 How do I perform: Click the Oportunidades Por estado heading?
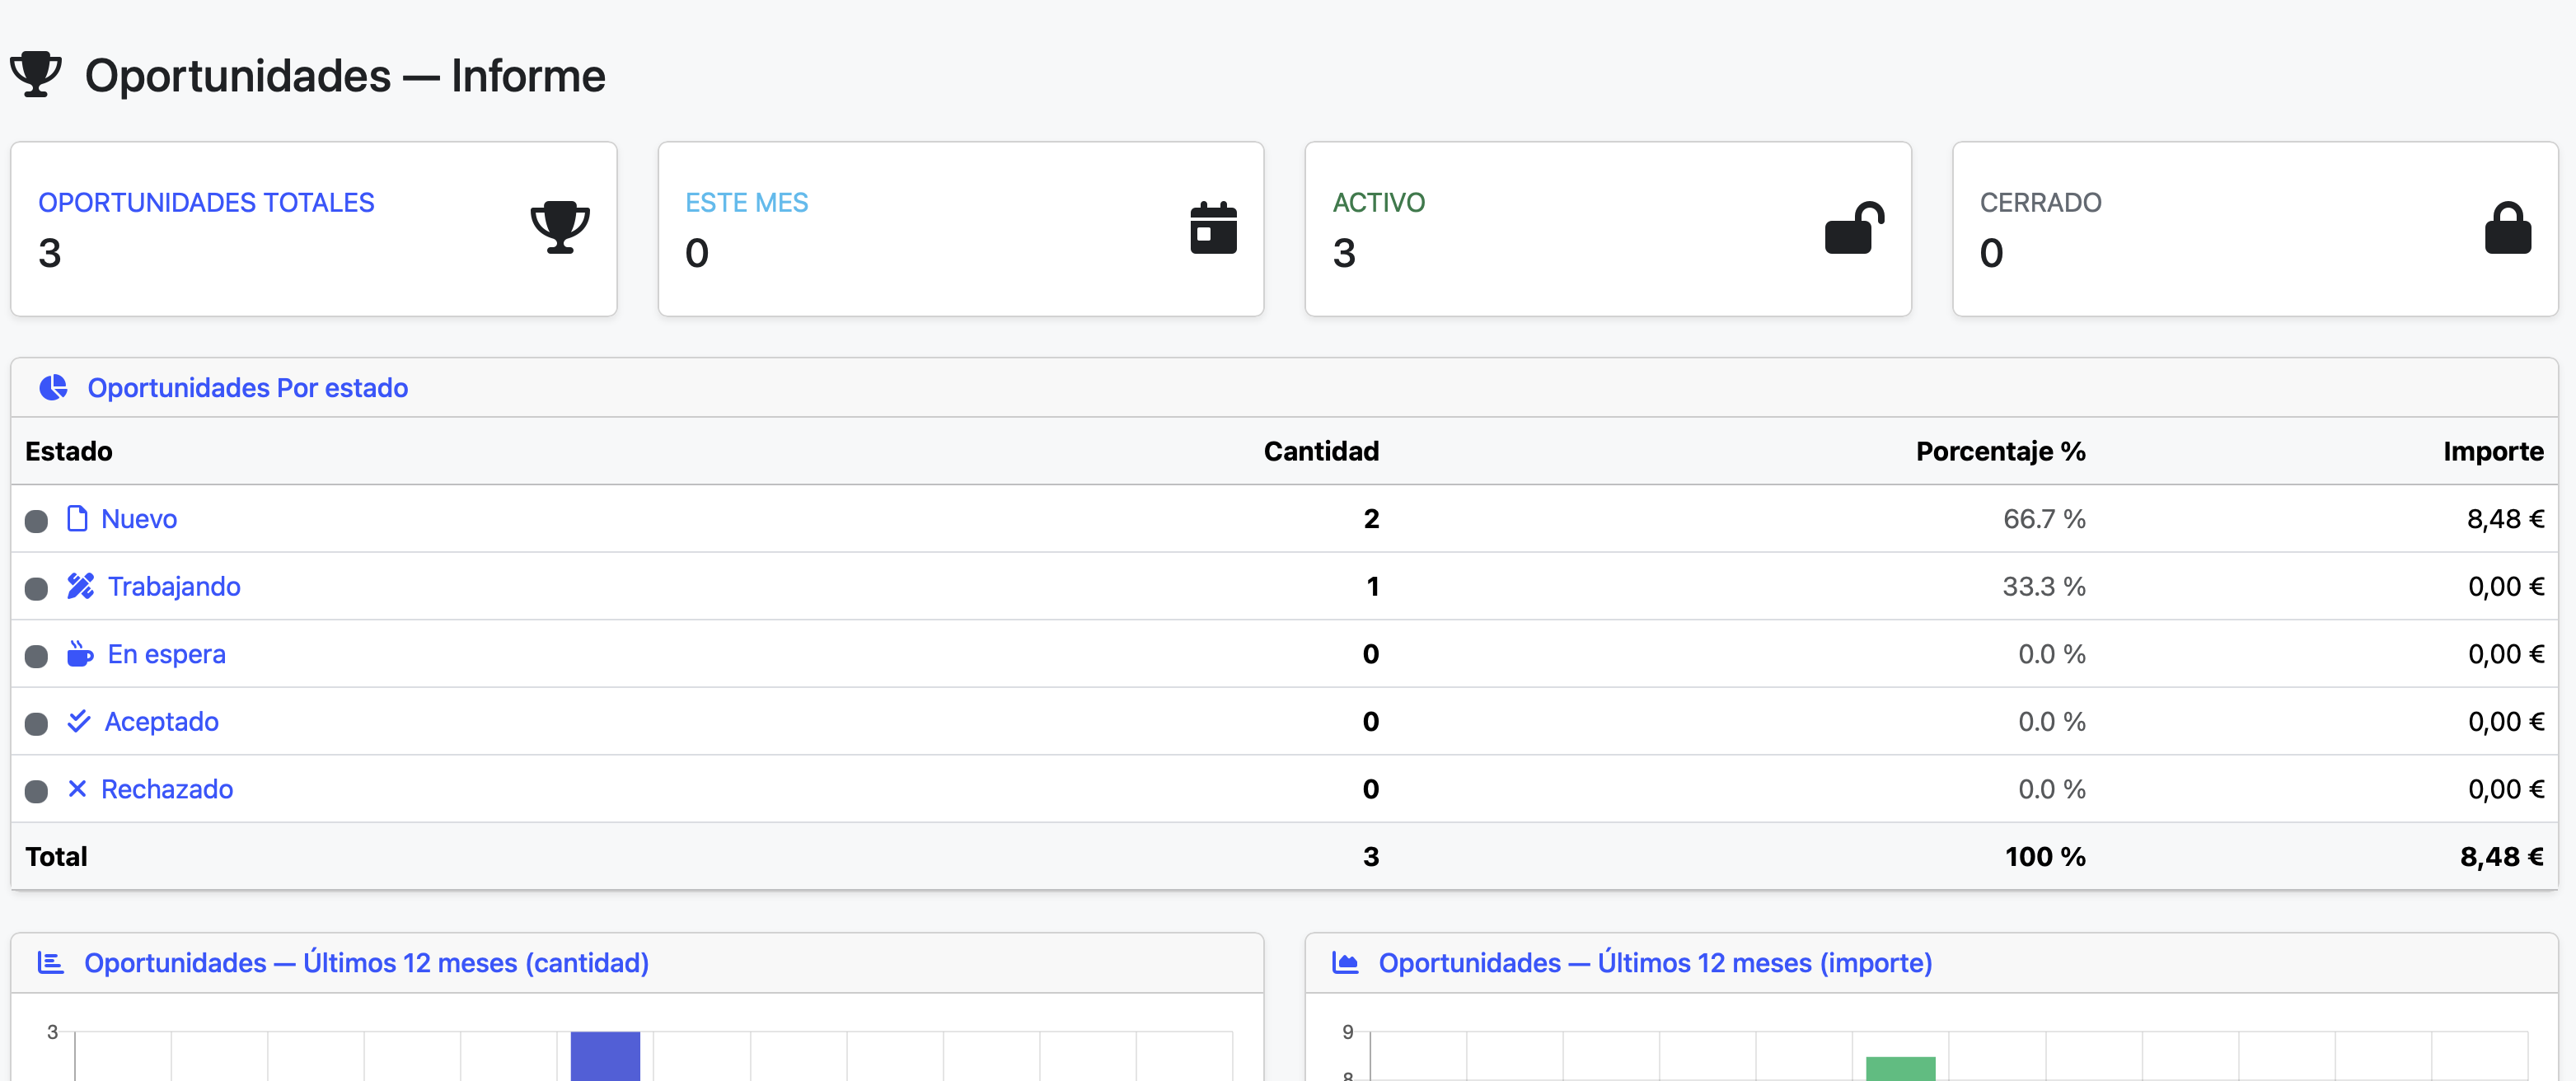(248, 388)
